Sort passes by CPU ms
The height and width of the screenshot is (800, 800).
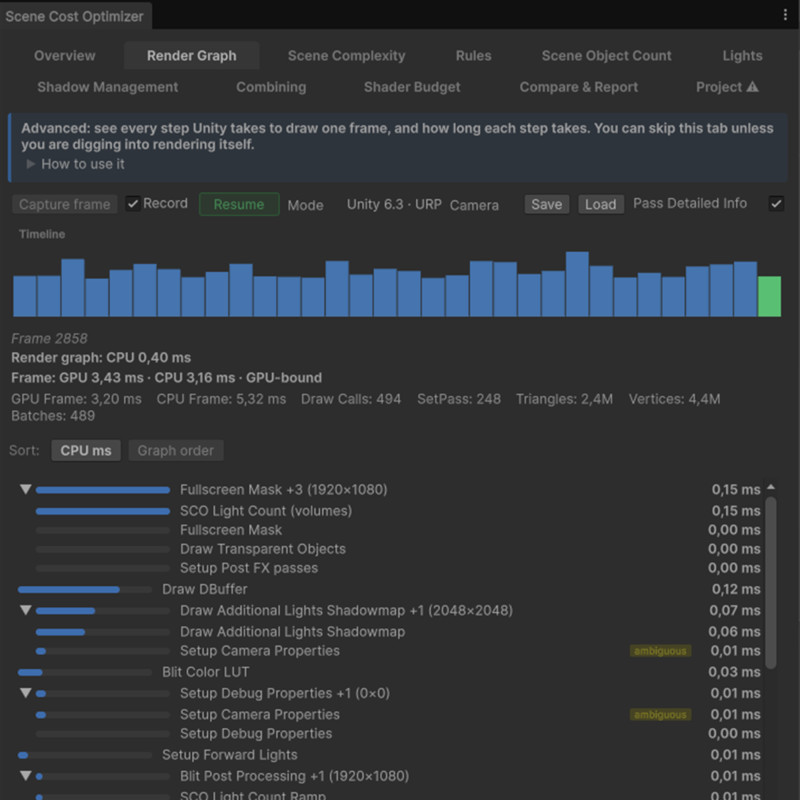[86, 451]
